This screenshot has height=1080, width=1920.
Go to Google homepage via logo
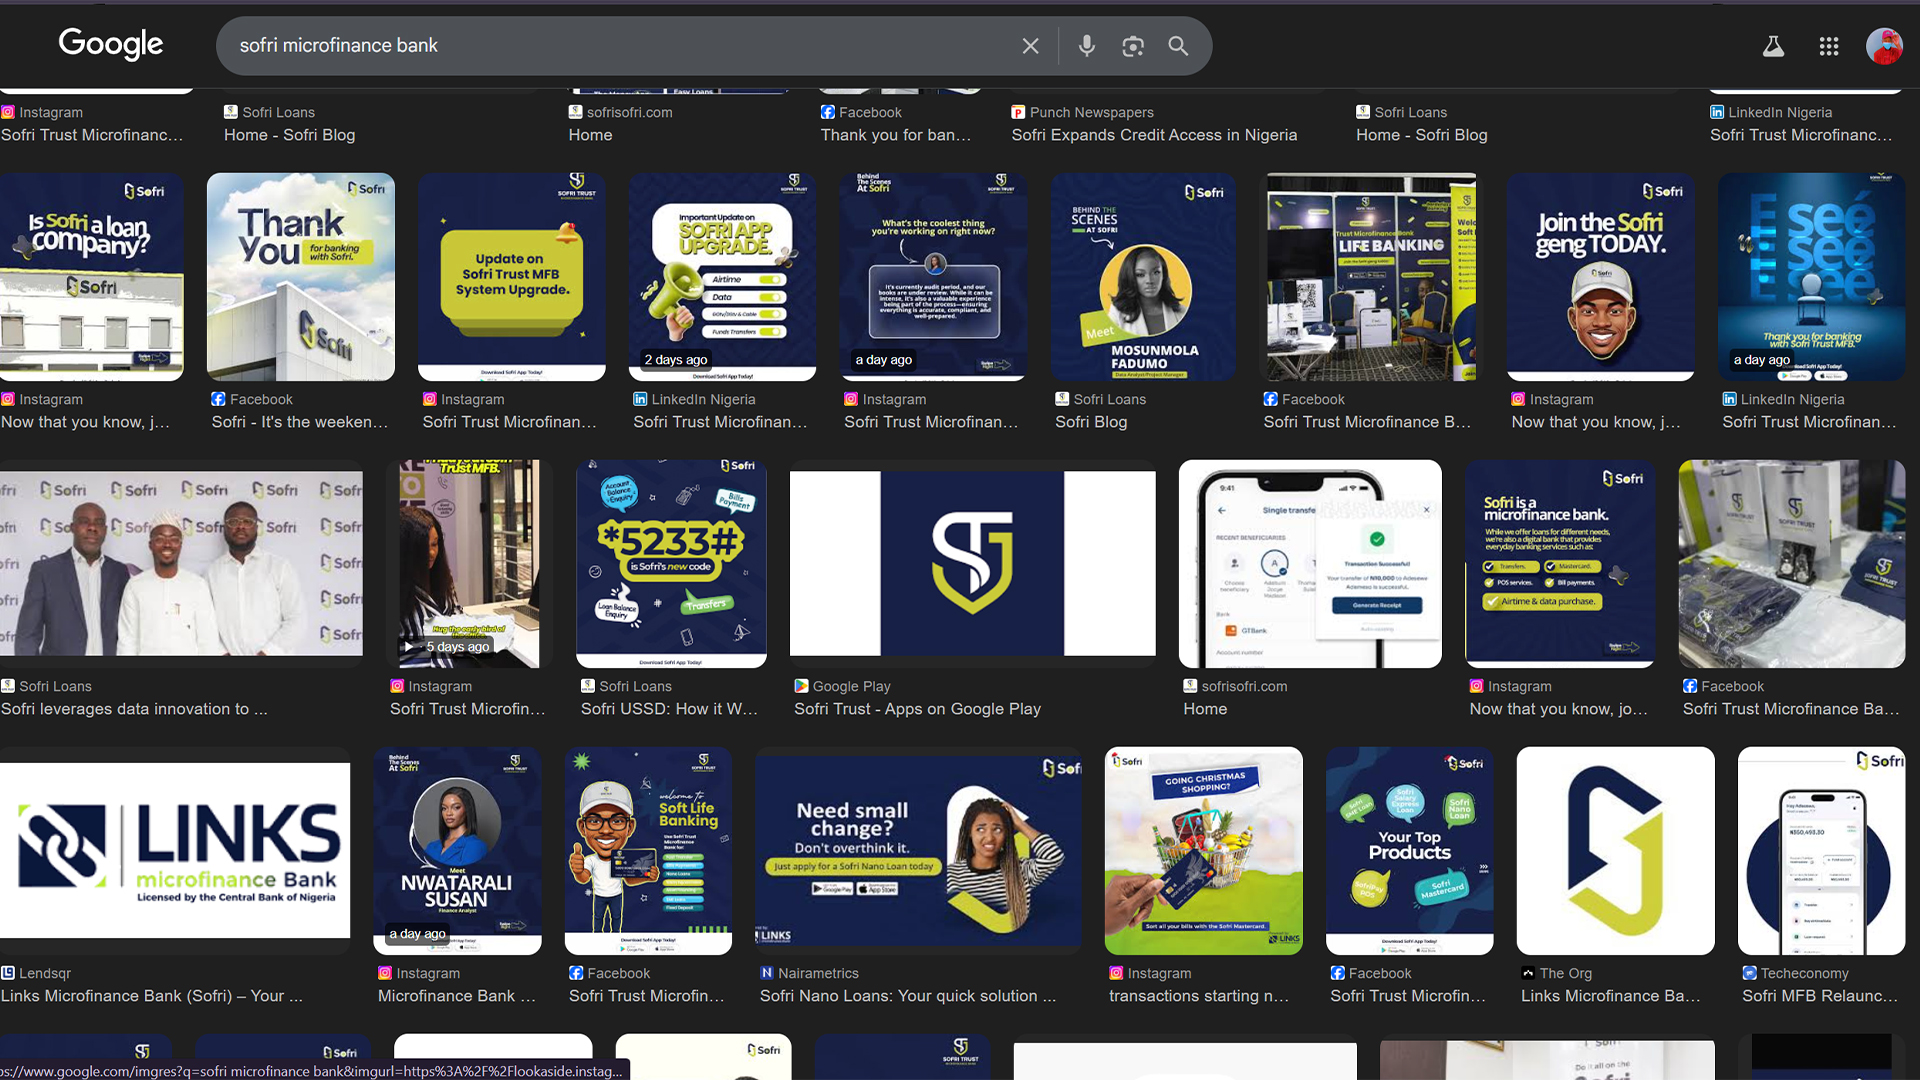(x=111, y=44)
